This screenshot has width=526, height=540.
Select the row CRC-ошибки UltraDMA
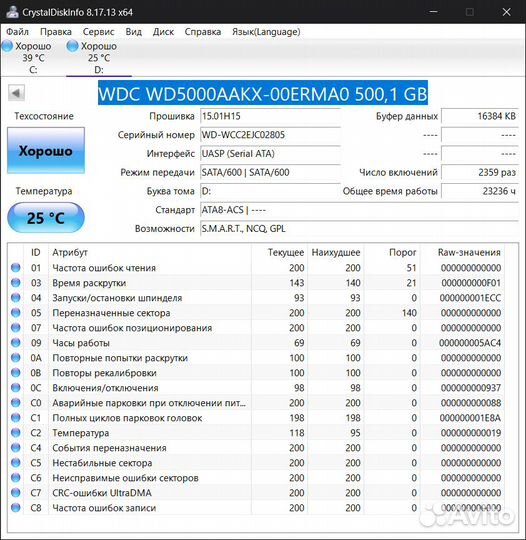[x=257, y=493]
